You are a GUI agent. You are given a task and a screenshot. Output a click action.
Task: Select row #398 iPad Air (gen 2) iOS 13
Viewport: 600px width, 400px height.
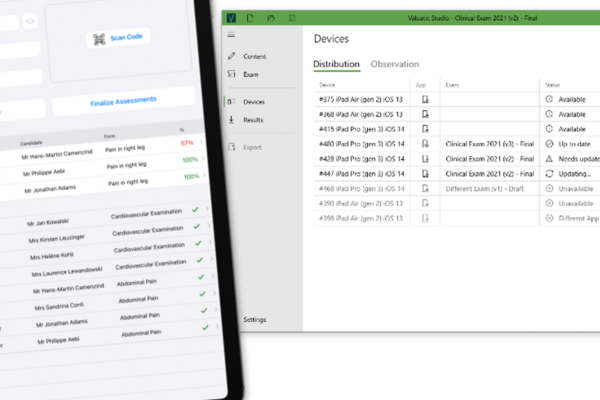tap(457, 219)
